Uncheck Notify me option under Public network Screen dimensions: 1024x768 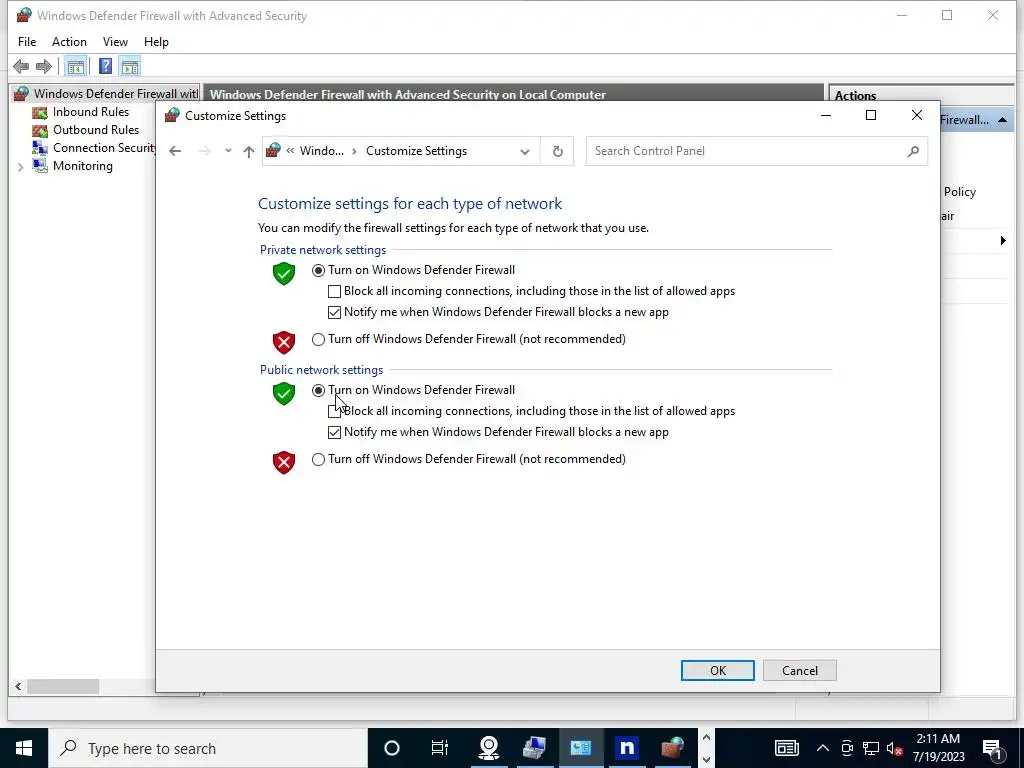click(334, 432)
